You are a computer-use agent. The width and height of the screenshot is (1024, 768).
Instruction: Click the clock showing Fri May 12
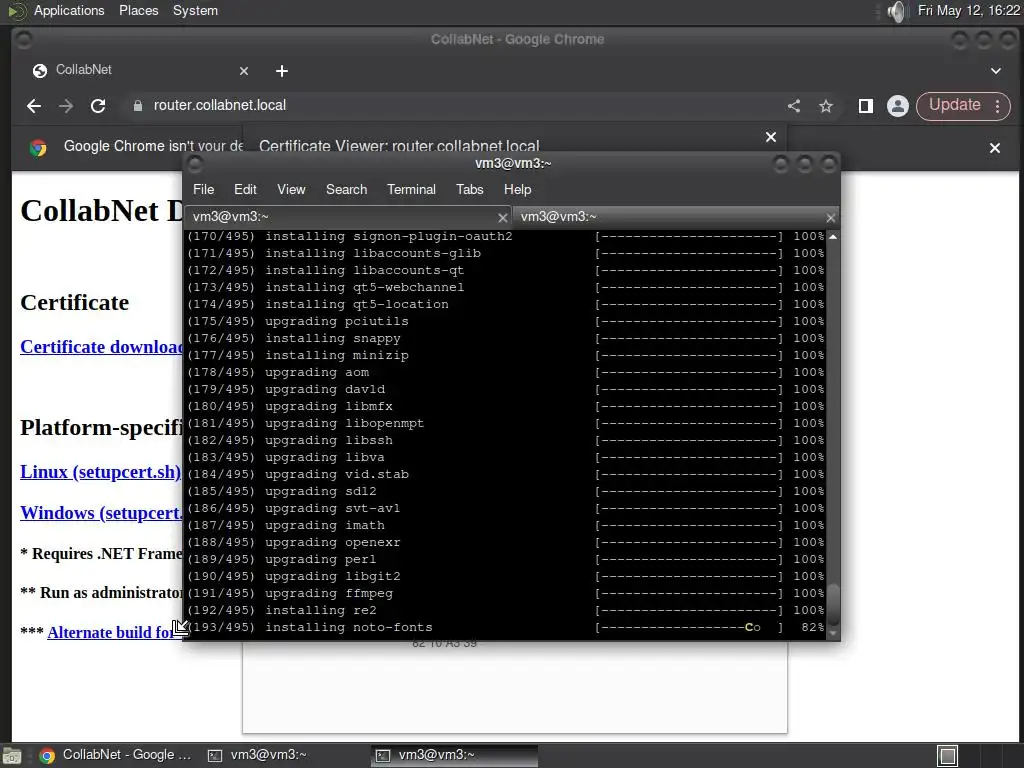pos(968,10)
